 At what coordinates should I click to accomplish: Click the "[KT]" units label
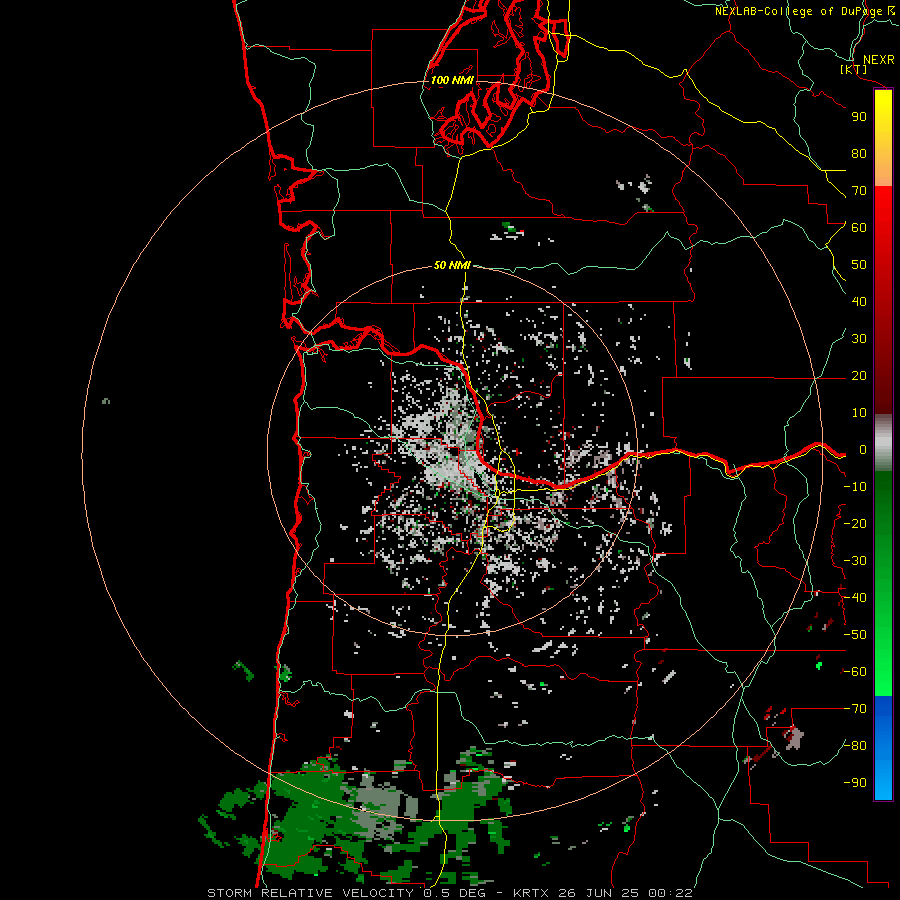coord(854,69)
